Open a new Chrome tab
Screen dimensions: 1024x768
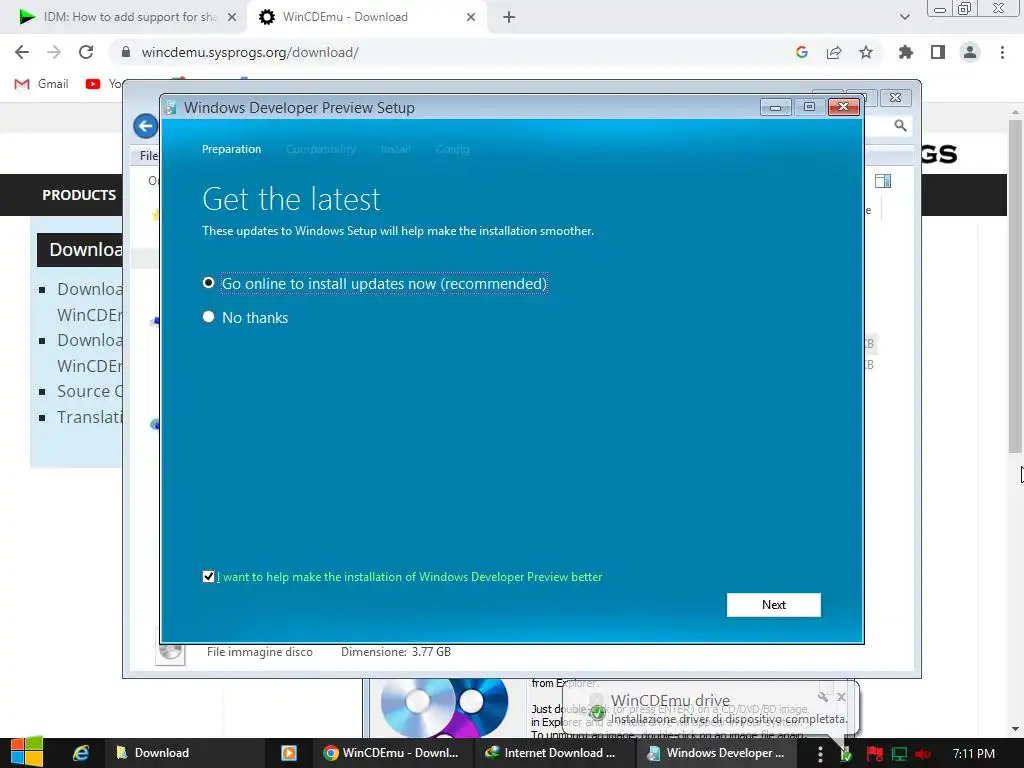509,17
